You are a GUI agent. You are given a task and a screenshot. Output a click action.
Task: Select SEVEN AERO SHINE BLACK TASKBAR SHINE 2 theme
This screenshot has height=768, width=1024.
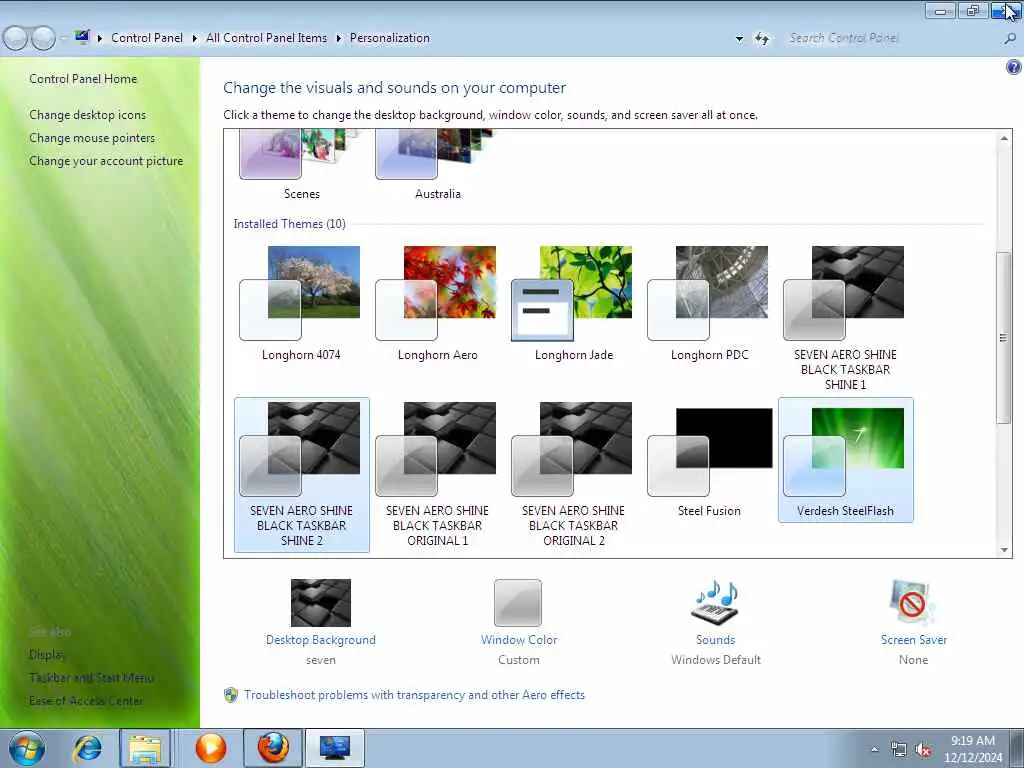pos(301,475)
